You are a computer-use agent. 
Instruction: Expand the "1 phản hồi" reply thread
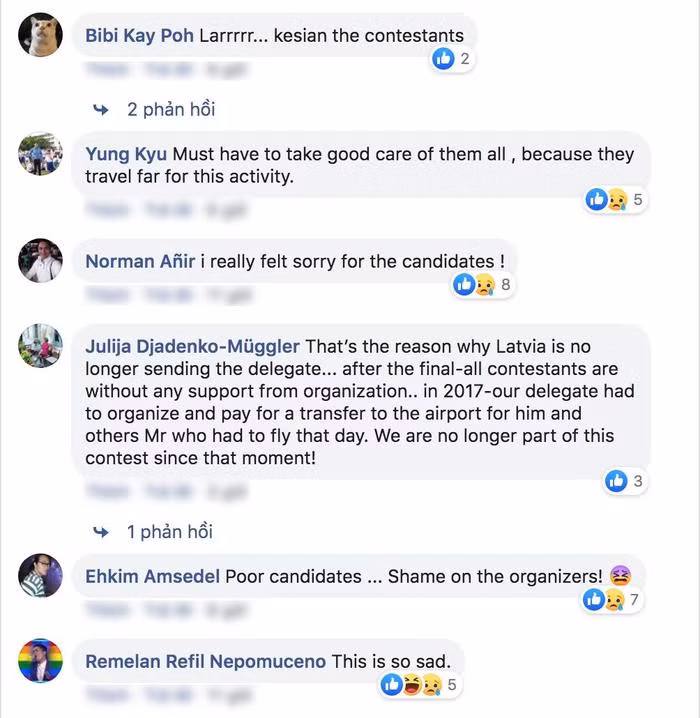tap(169, 531)
